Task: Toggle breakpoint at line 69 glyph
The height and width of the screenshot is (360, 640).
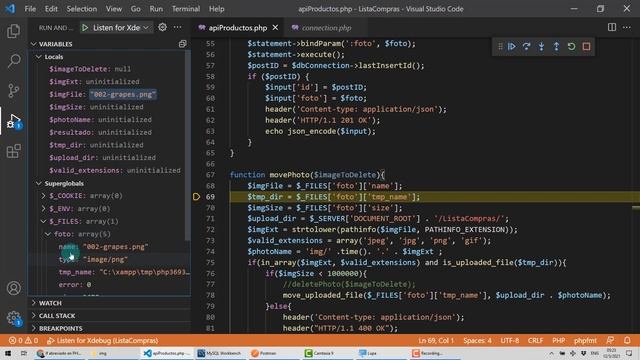Action: 196,197
